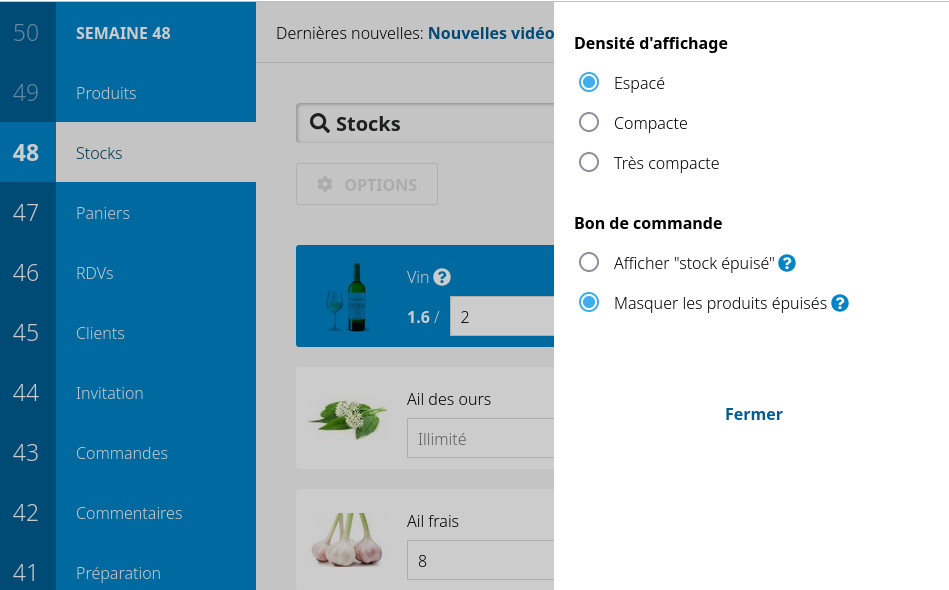
Task: Open the Commandes section
Action: (122, 453)
